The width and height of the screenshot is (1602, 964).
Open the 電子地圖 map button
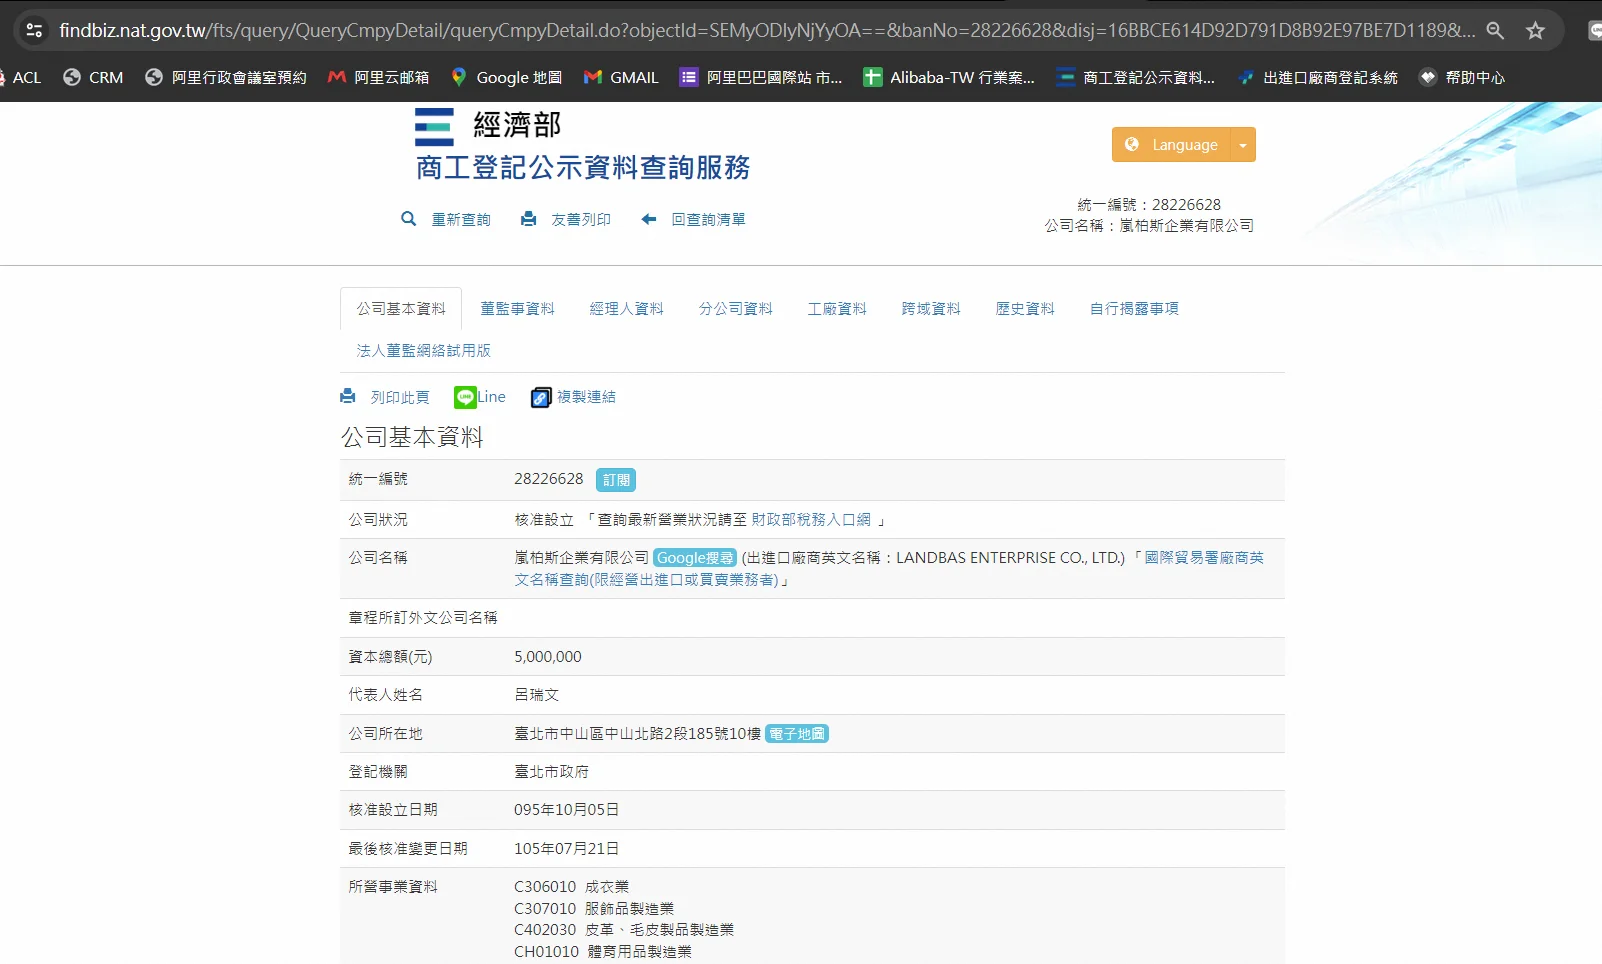pyautogui.click(x=797, y=734)
